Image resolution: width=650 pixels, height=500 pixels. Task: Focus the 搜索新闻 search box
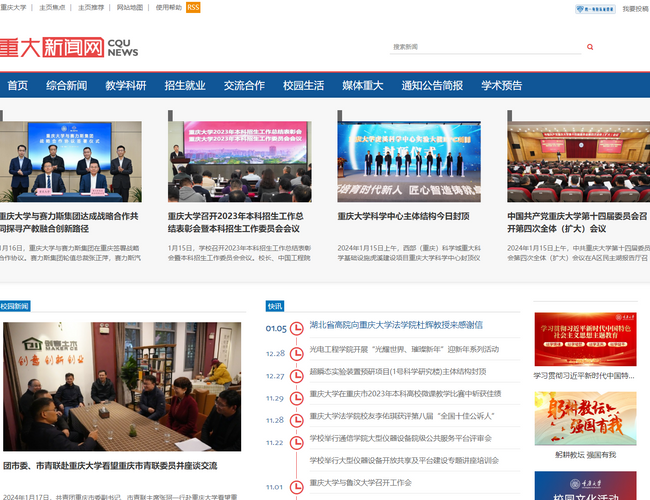click(x=485, y=47)
